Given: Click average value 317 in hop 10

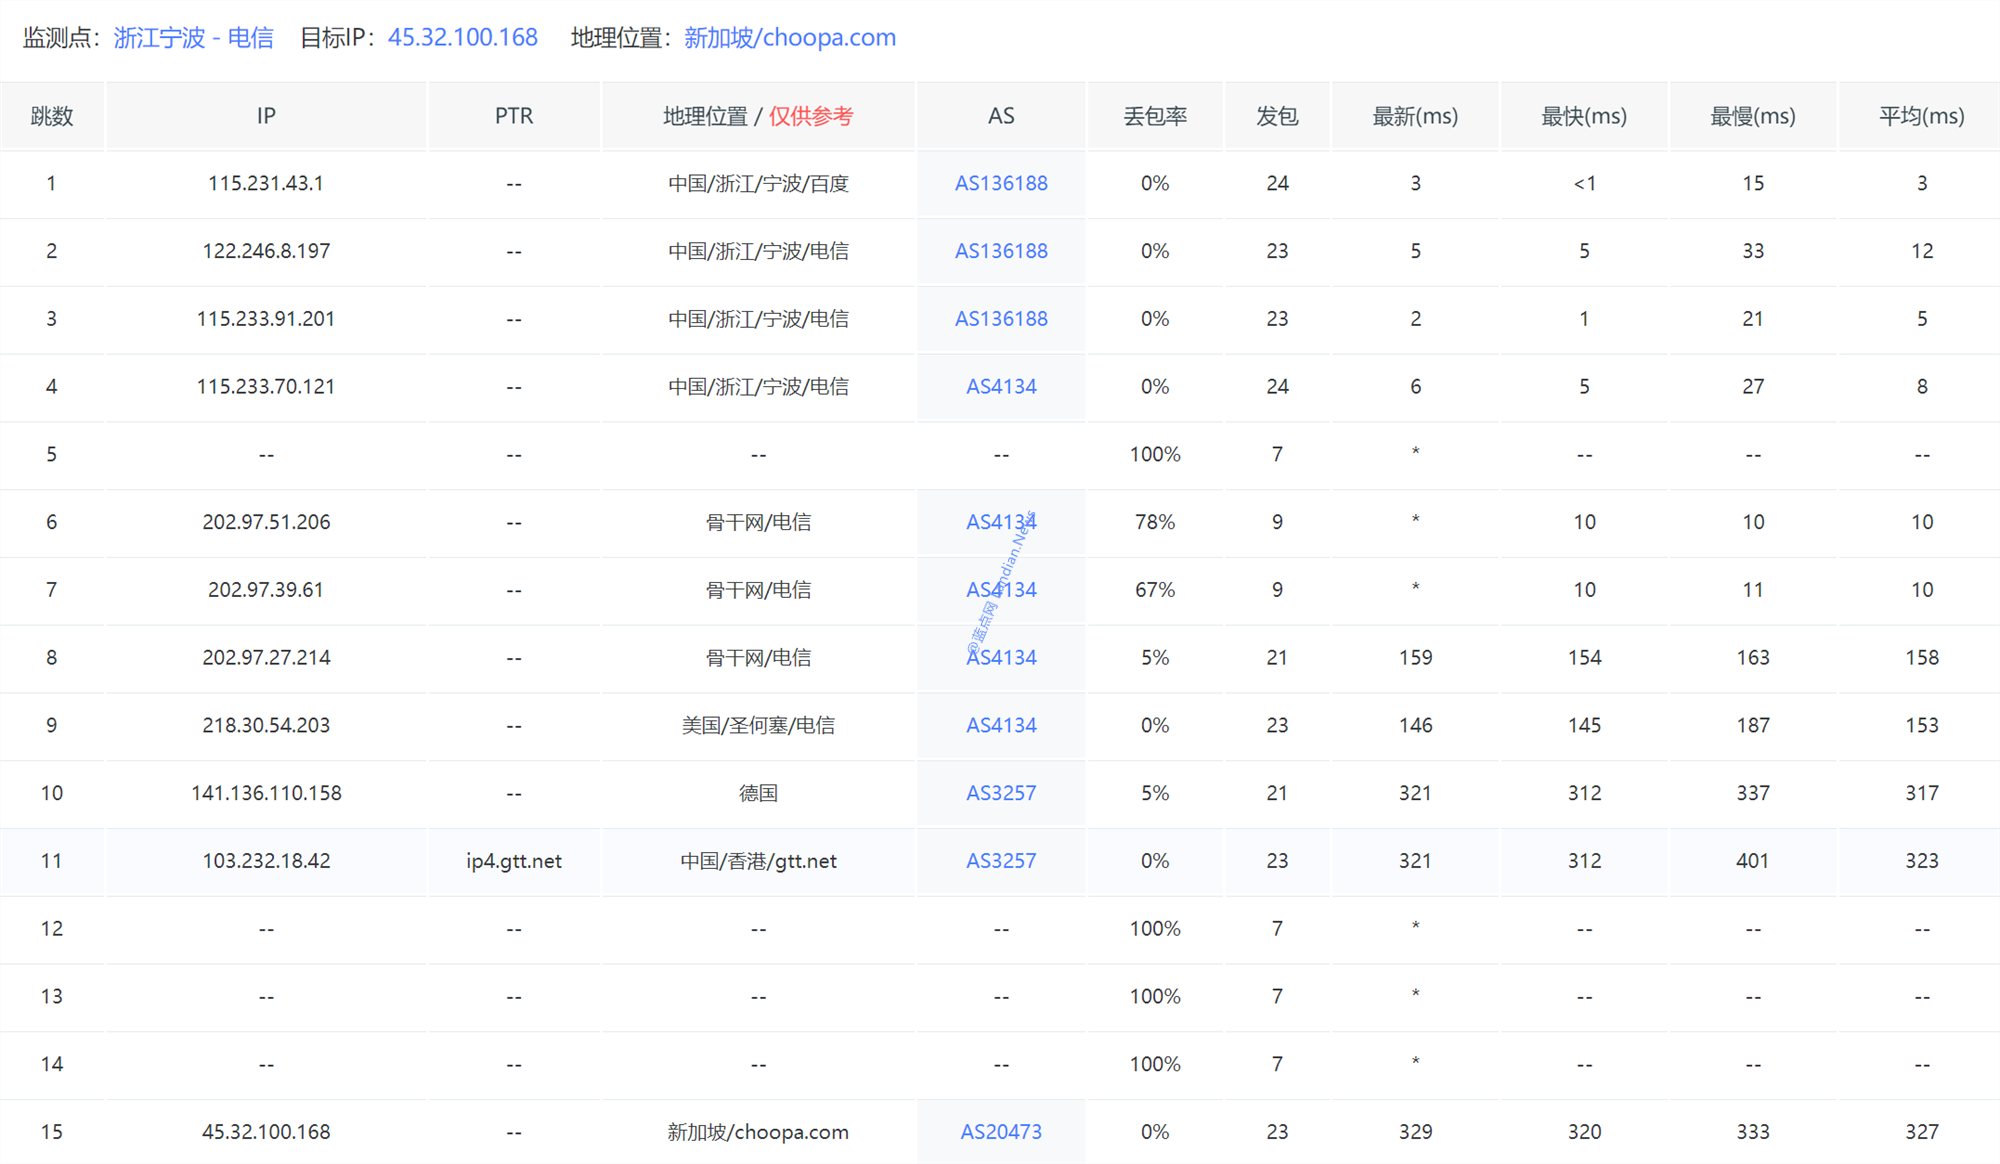Looking at the screenshot, I should pos(1922,793).
